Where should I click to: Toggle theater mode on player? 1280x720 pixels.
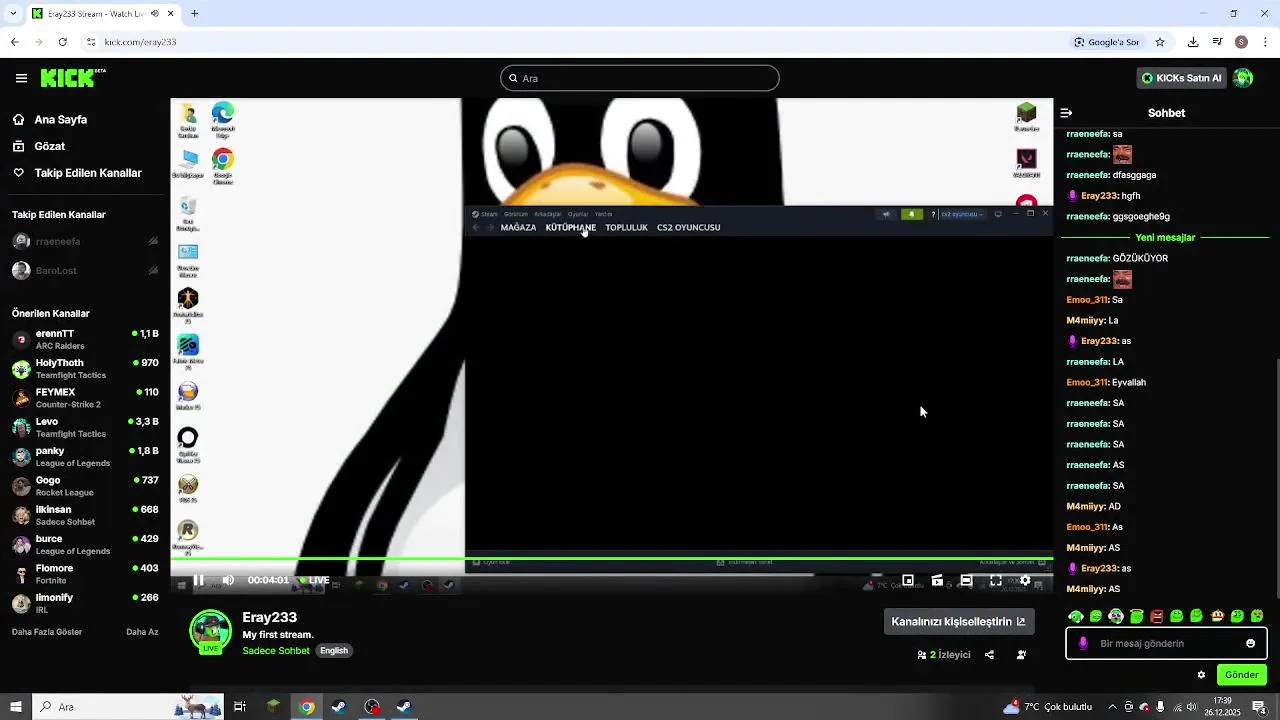click(966, 580)
